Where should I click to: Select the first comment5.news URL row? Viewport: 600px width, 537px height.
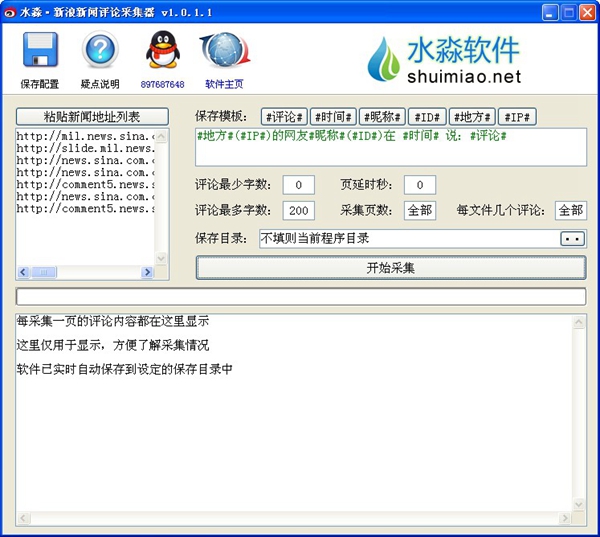85,185
